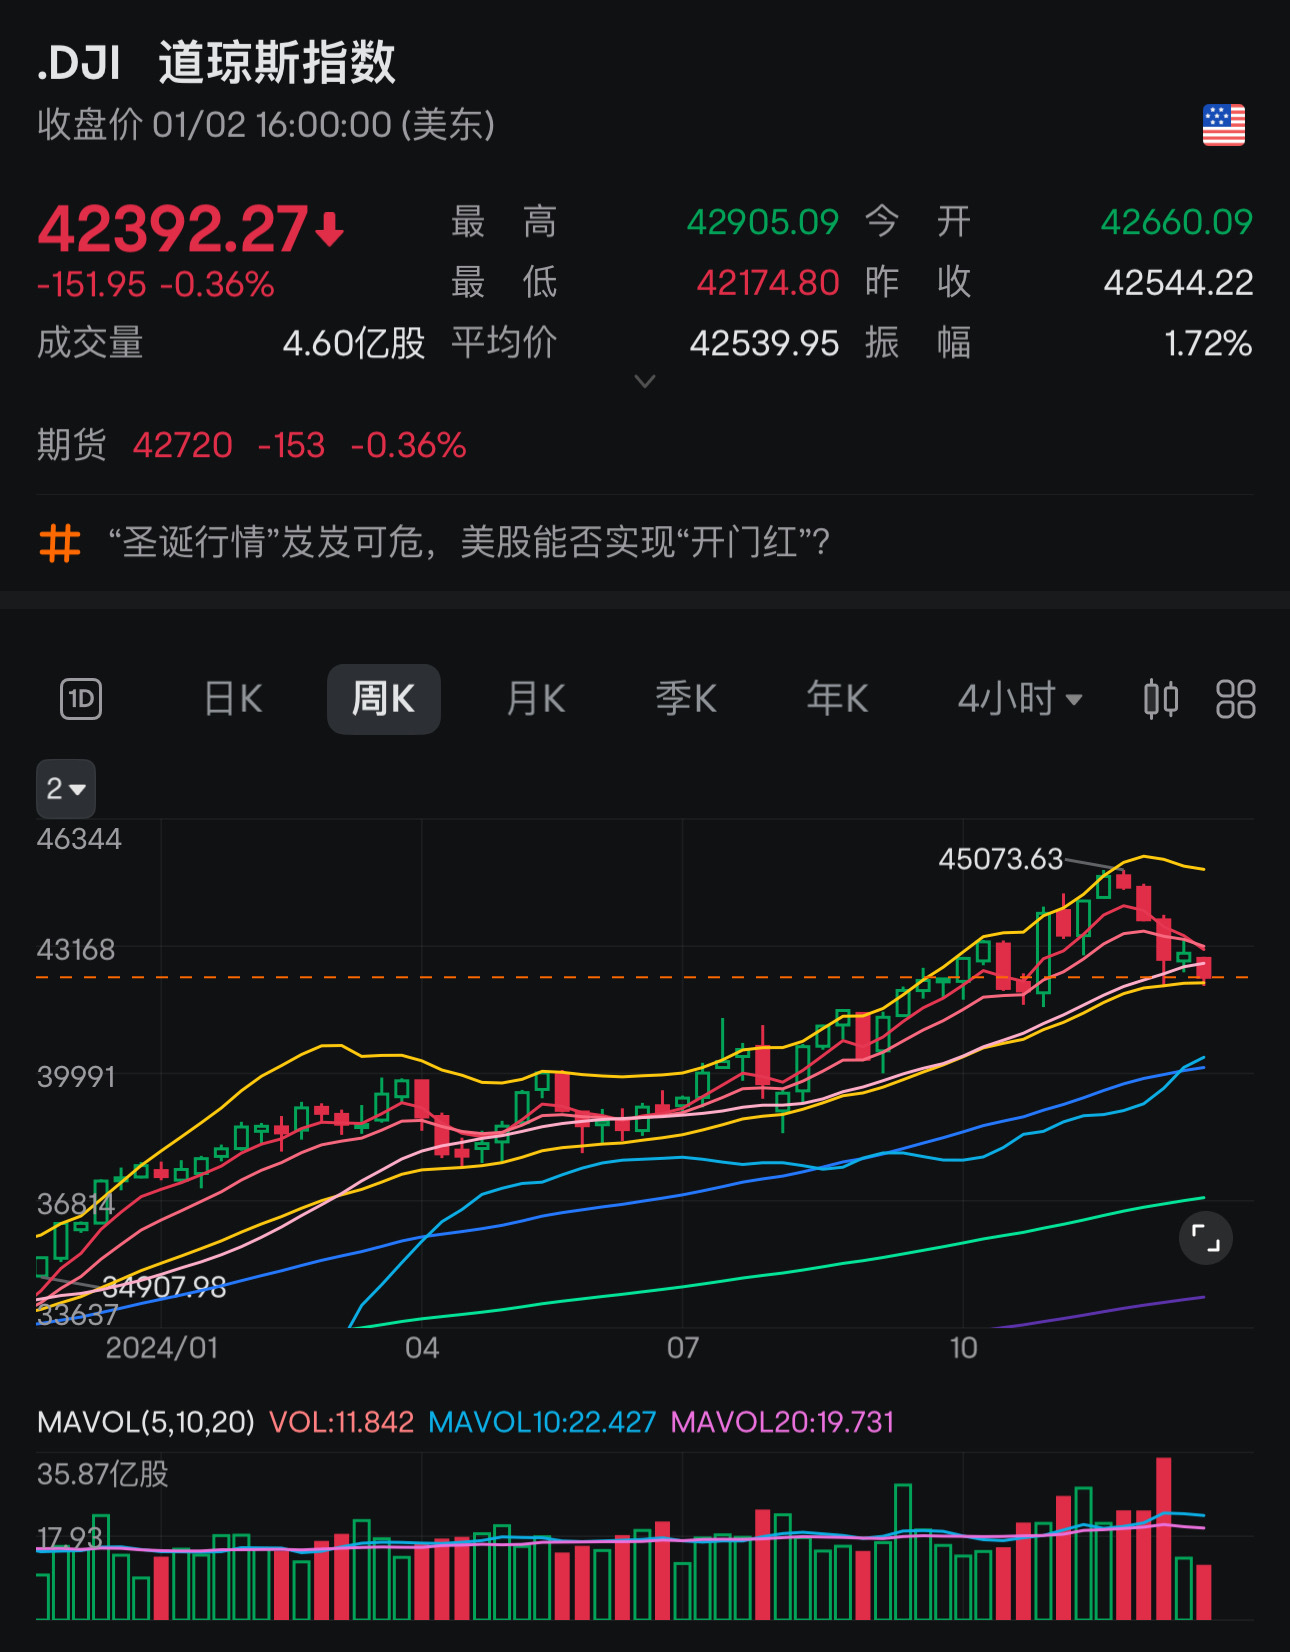Tap the closing time 01/02 16:00:00 text
Viewport: 1290px width, 1652px height.
tap(272, 125)
